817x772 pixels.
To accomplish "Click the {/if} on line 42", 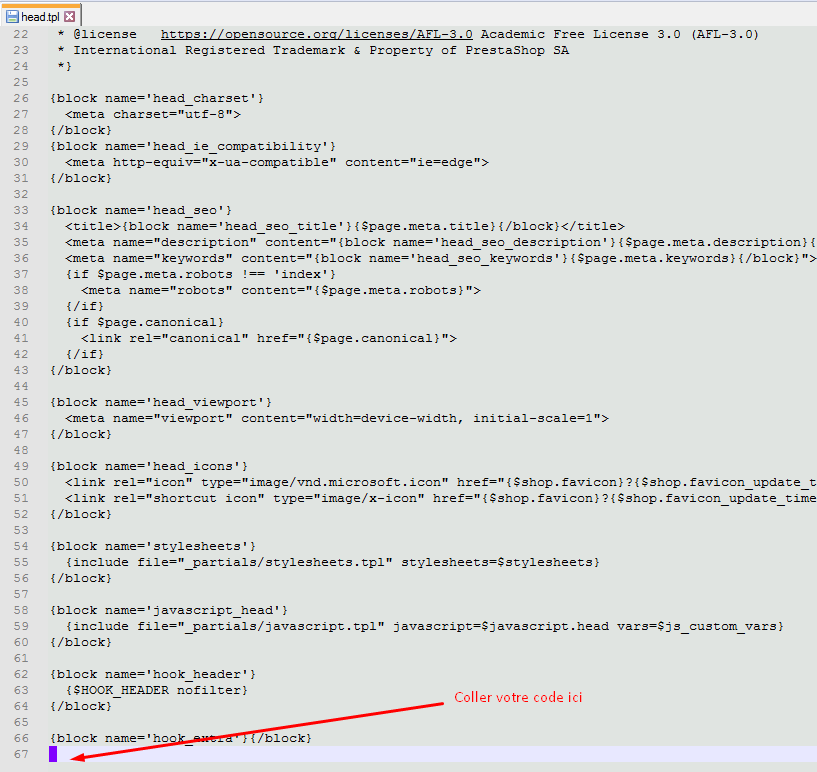I will (85, 355).
